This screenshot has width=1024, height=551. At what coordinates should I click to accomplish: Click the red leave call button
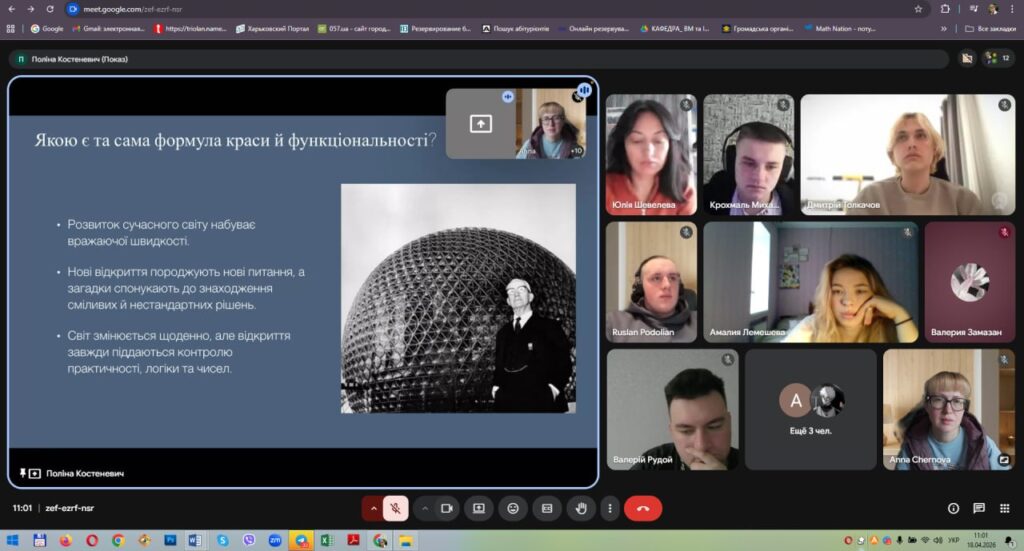643,508
